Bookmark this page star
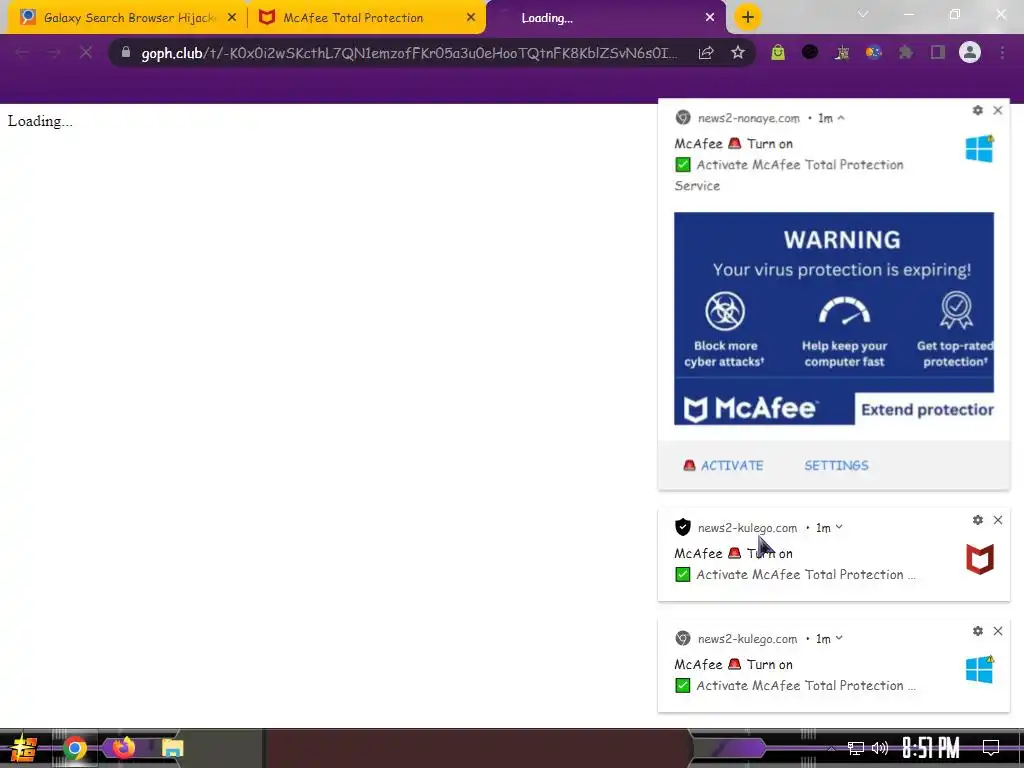The width and height of the screenshot is (1024, 768). 738,52
